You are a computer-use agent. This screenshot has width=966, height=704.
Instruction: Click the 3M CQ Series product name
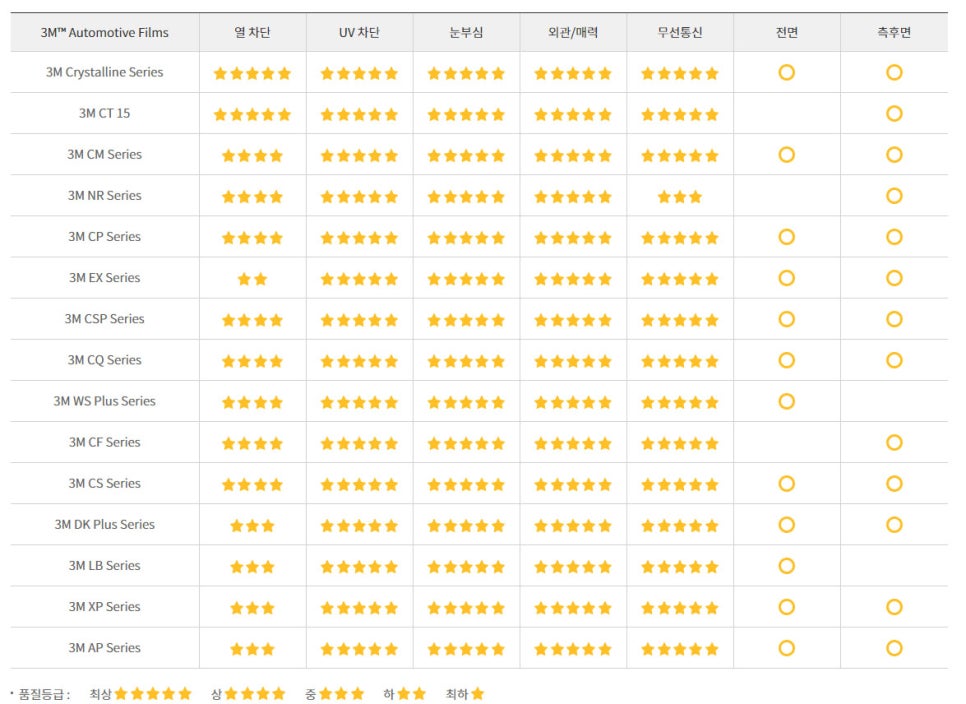104,360
